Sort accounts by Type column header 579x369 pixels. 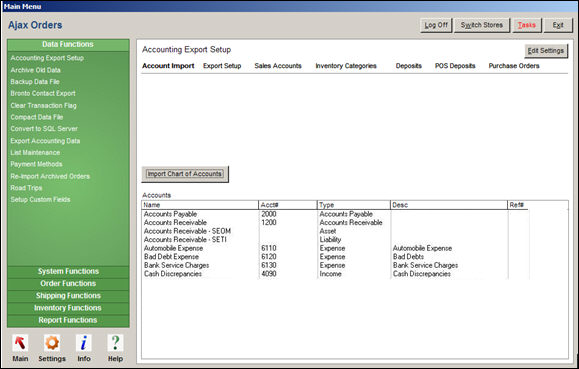353,205
